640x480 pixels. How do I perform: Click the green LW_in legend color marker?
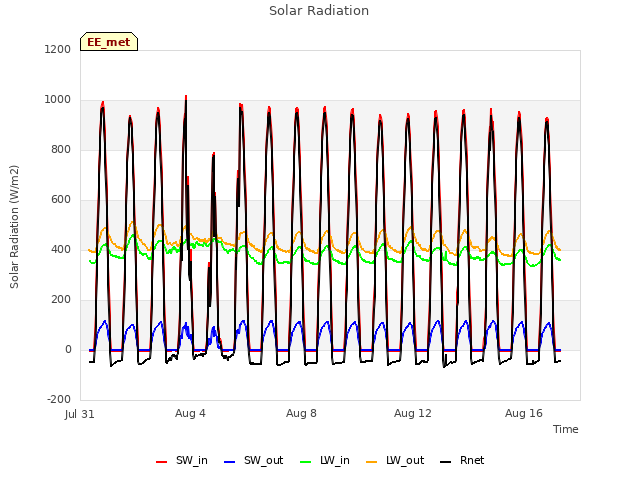coord(306,462)
